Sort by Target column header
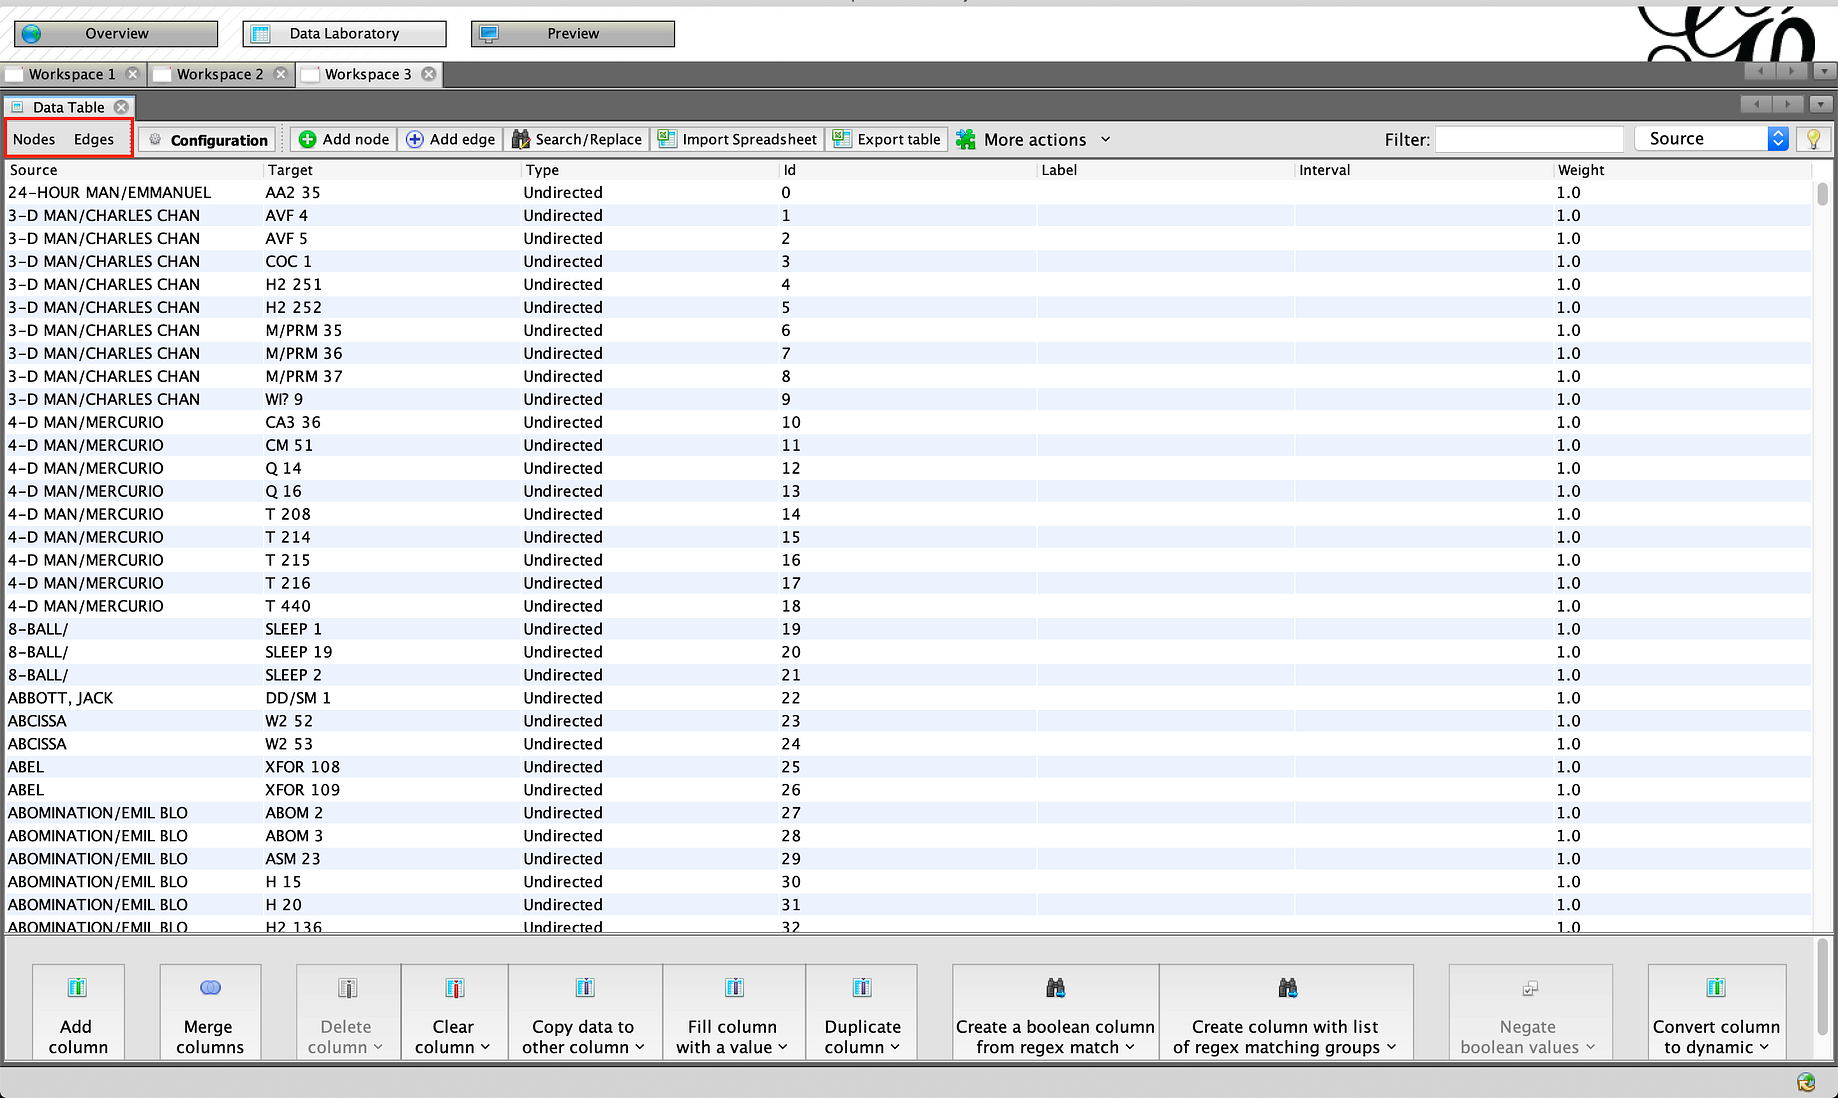This screenshot has width=1838, height=1098. click(x=392, y=170)
